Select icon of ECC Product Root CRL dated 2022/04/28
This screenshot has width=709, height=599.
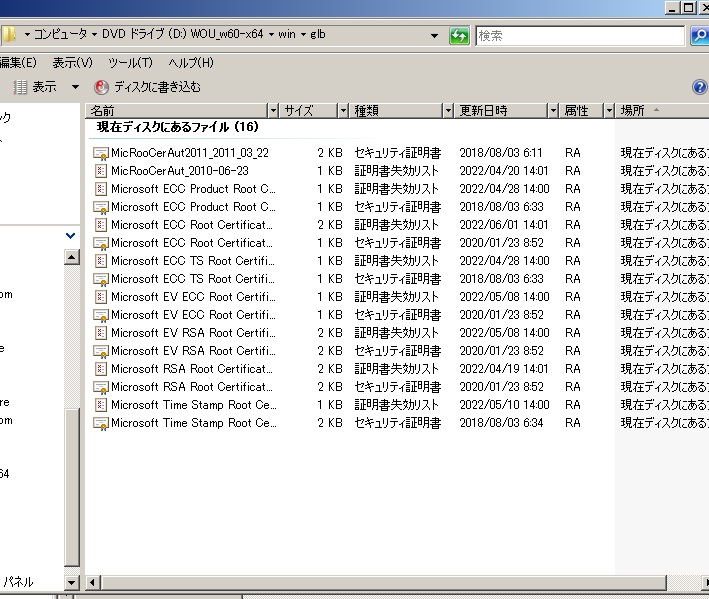tap(101, 189)
